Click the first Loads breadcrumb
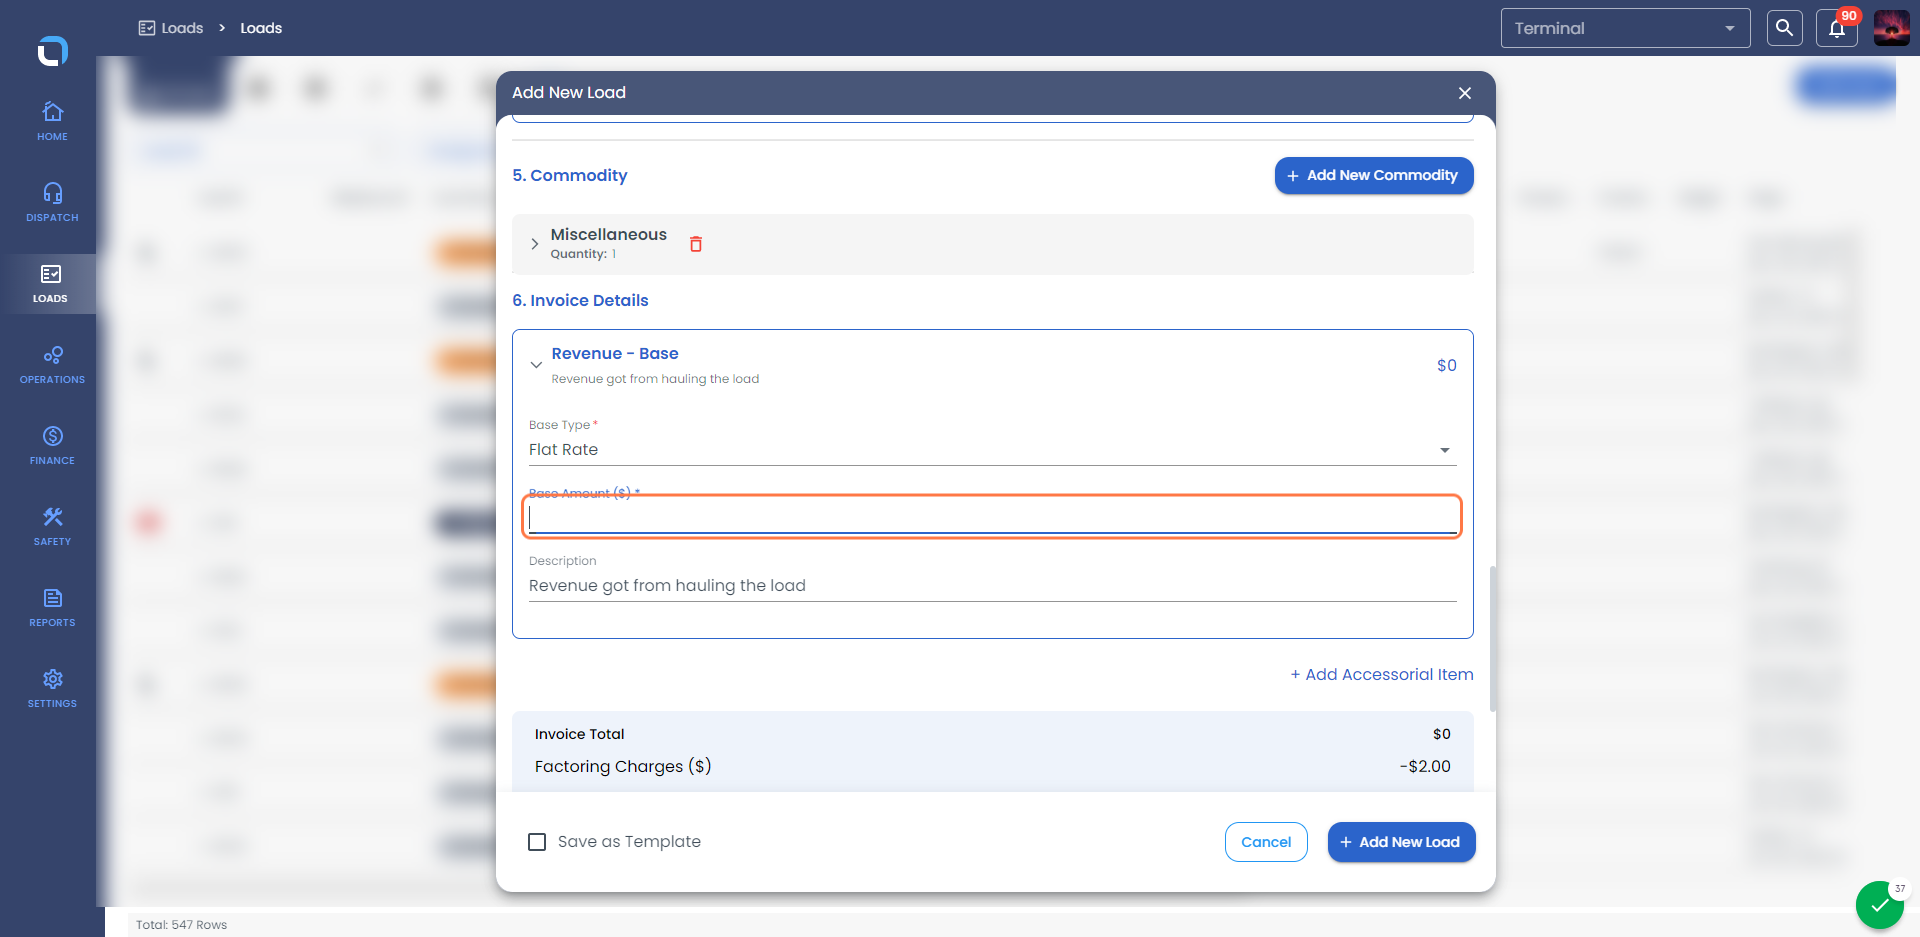Image resolution: width=1920 pixels, height=937 pixels. tap(171, 28)
